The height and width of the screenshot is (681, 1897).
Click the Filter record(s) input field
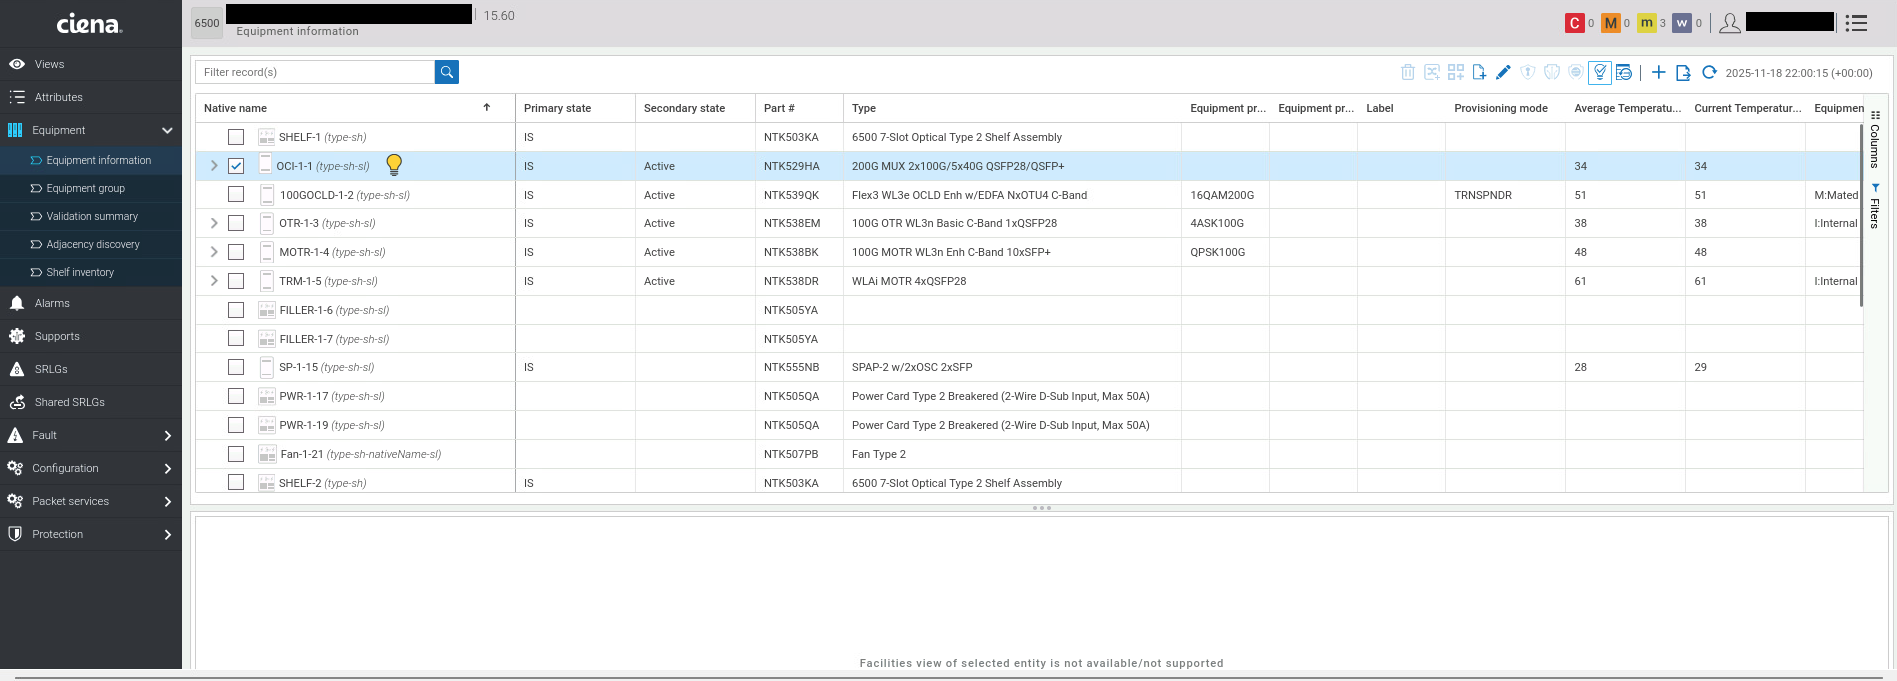pos(315,72)
